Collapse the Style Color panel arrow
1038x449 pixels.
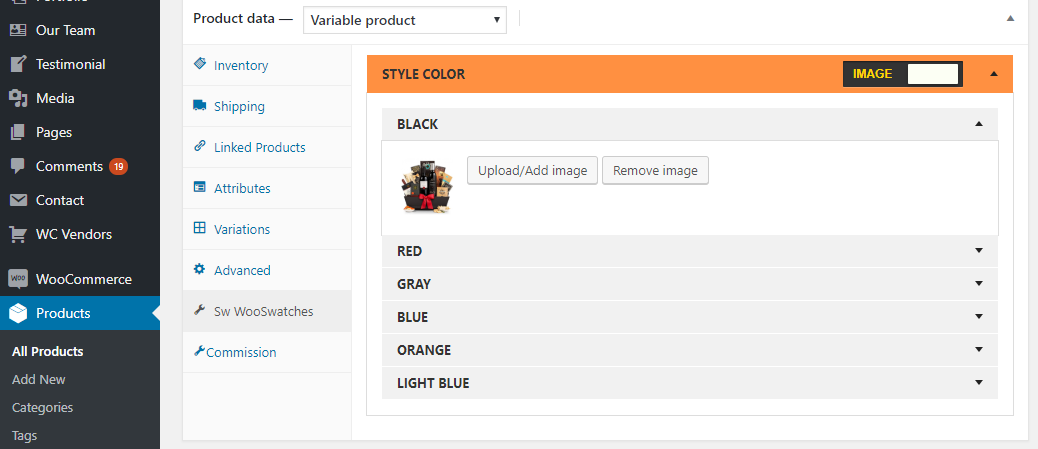click(x=994, y=74)
